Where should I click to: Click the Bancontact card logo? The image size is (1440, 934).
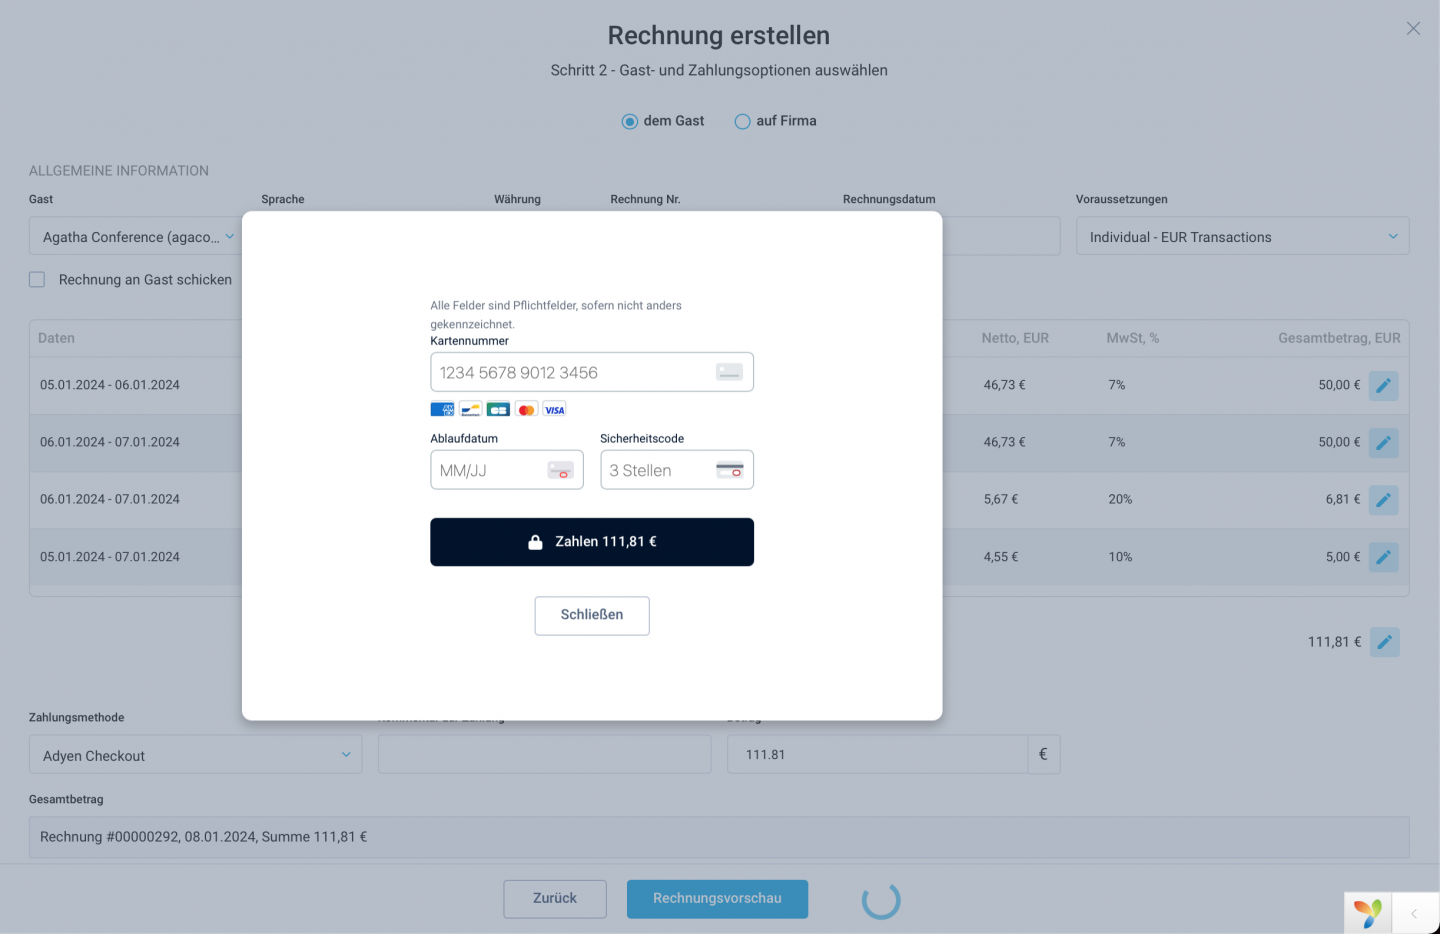point(470,409)
